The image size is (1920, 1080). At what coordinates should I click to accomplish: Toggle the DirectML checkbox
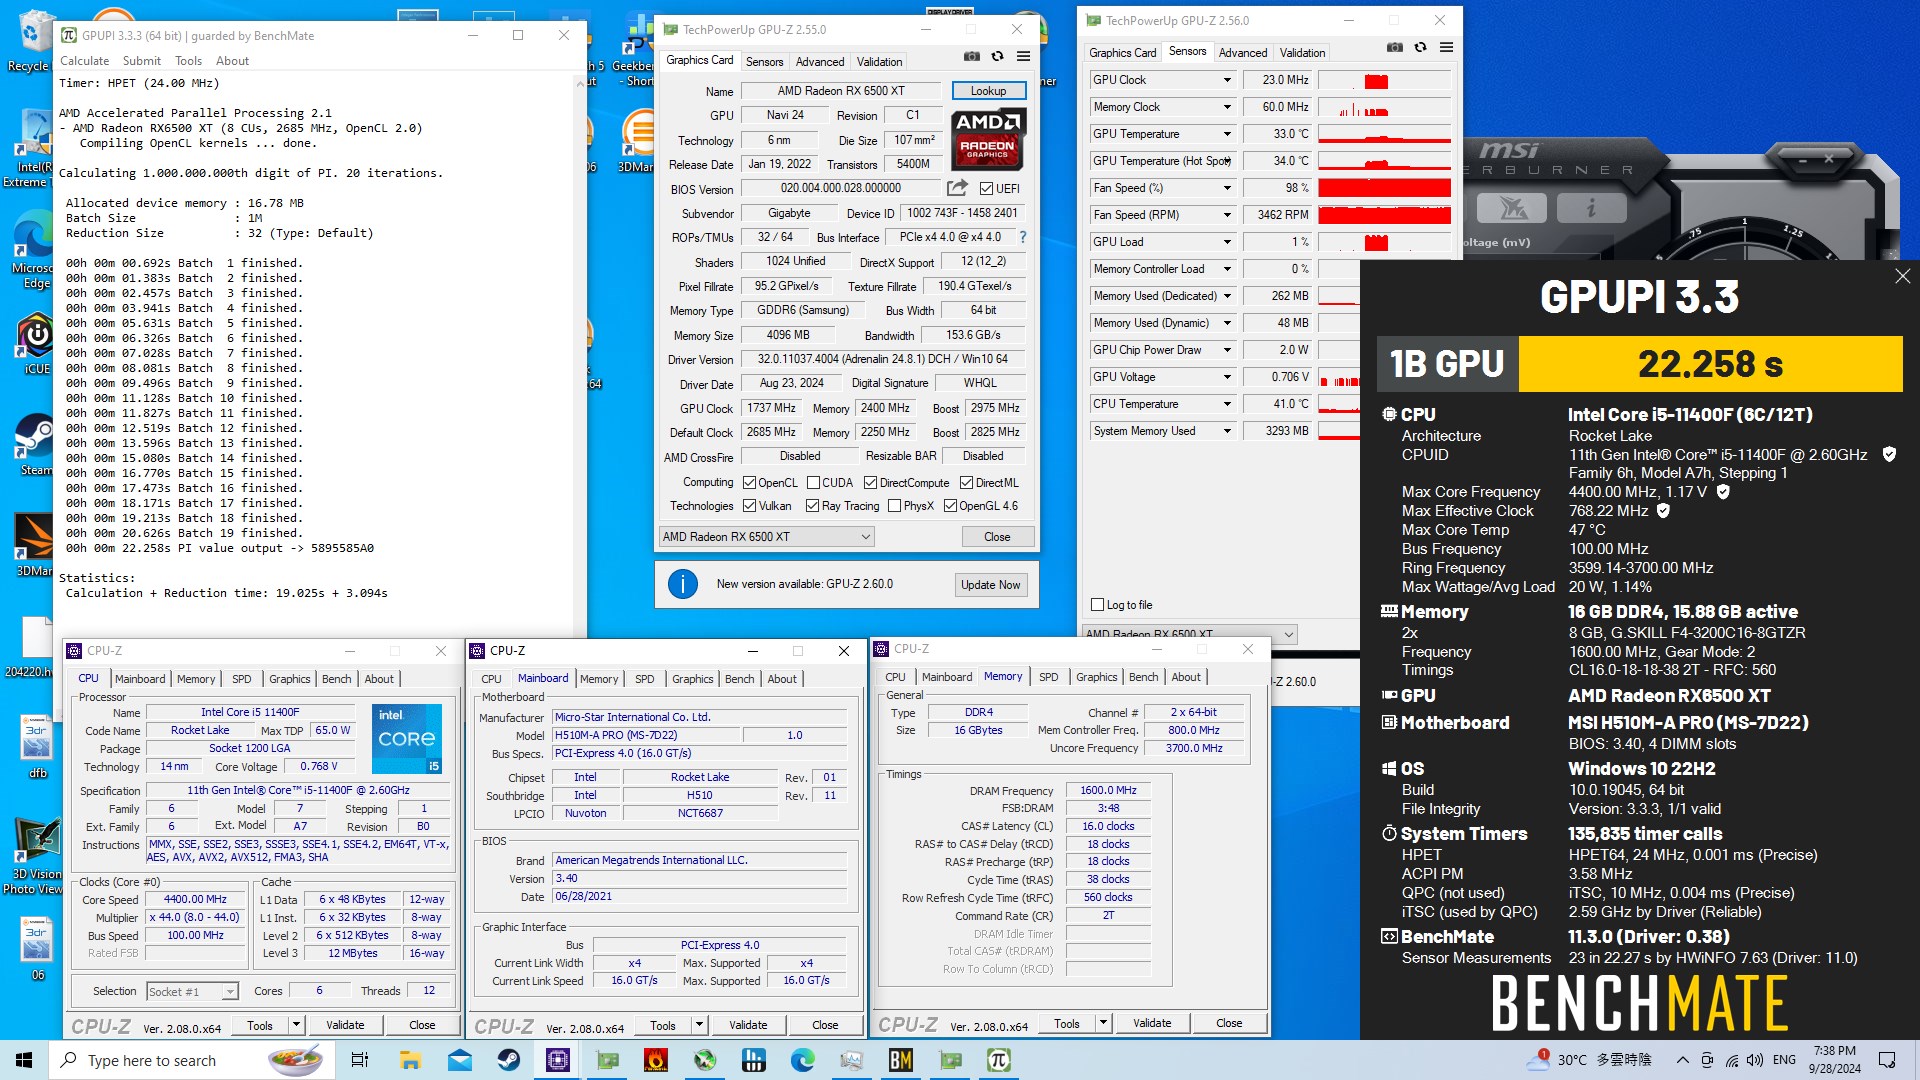click(966, 483)
